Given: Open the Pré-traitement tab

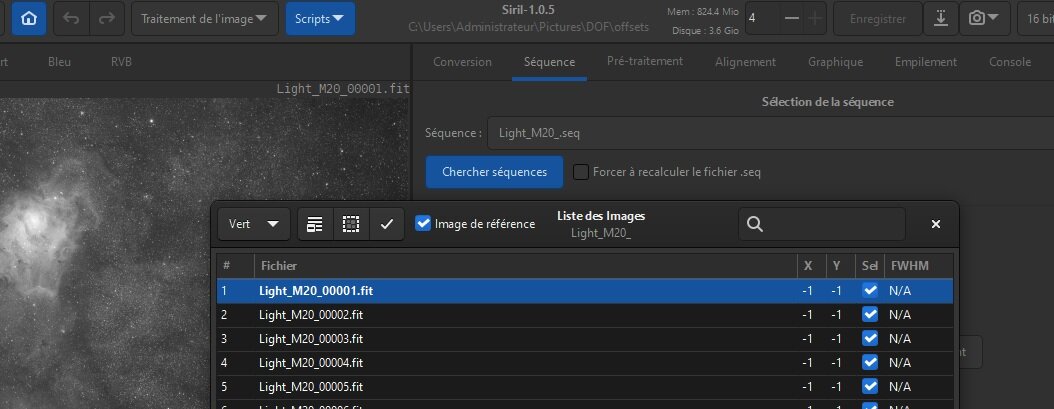Looking at the screenshot, I should click(645, 61).
